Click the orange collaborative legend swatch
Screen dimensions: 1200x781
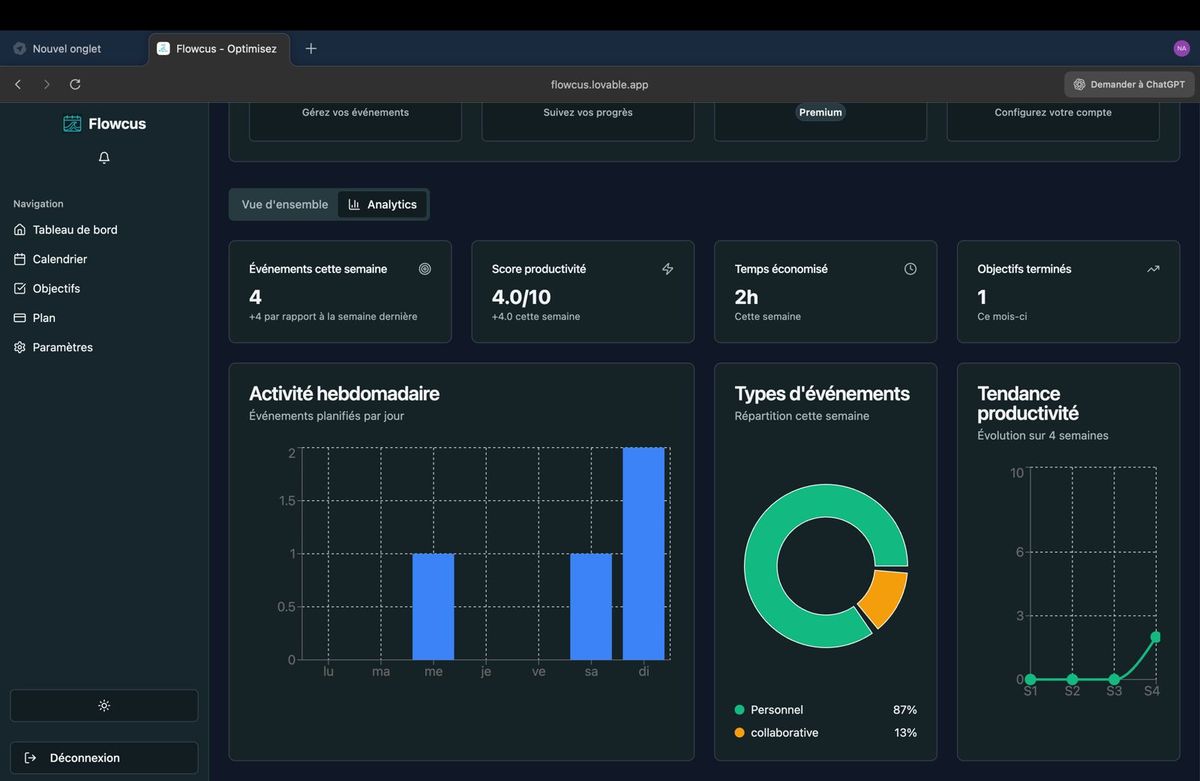740,733
